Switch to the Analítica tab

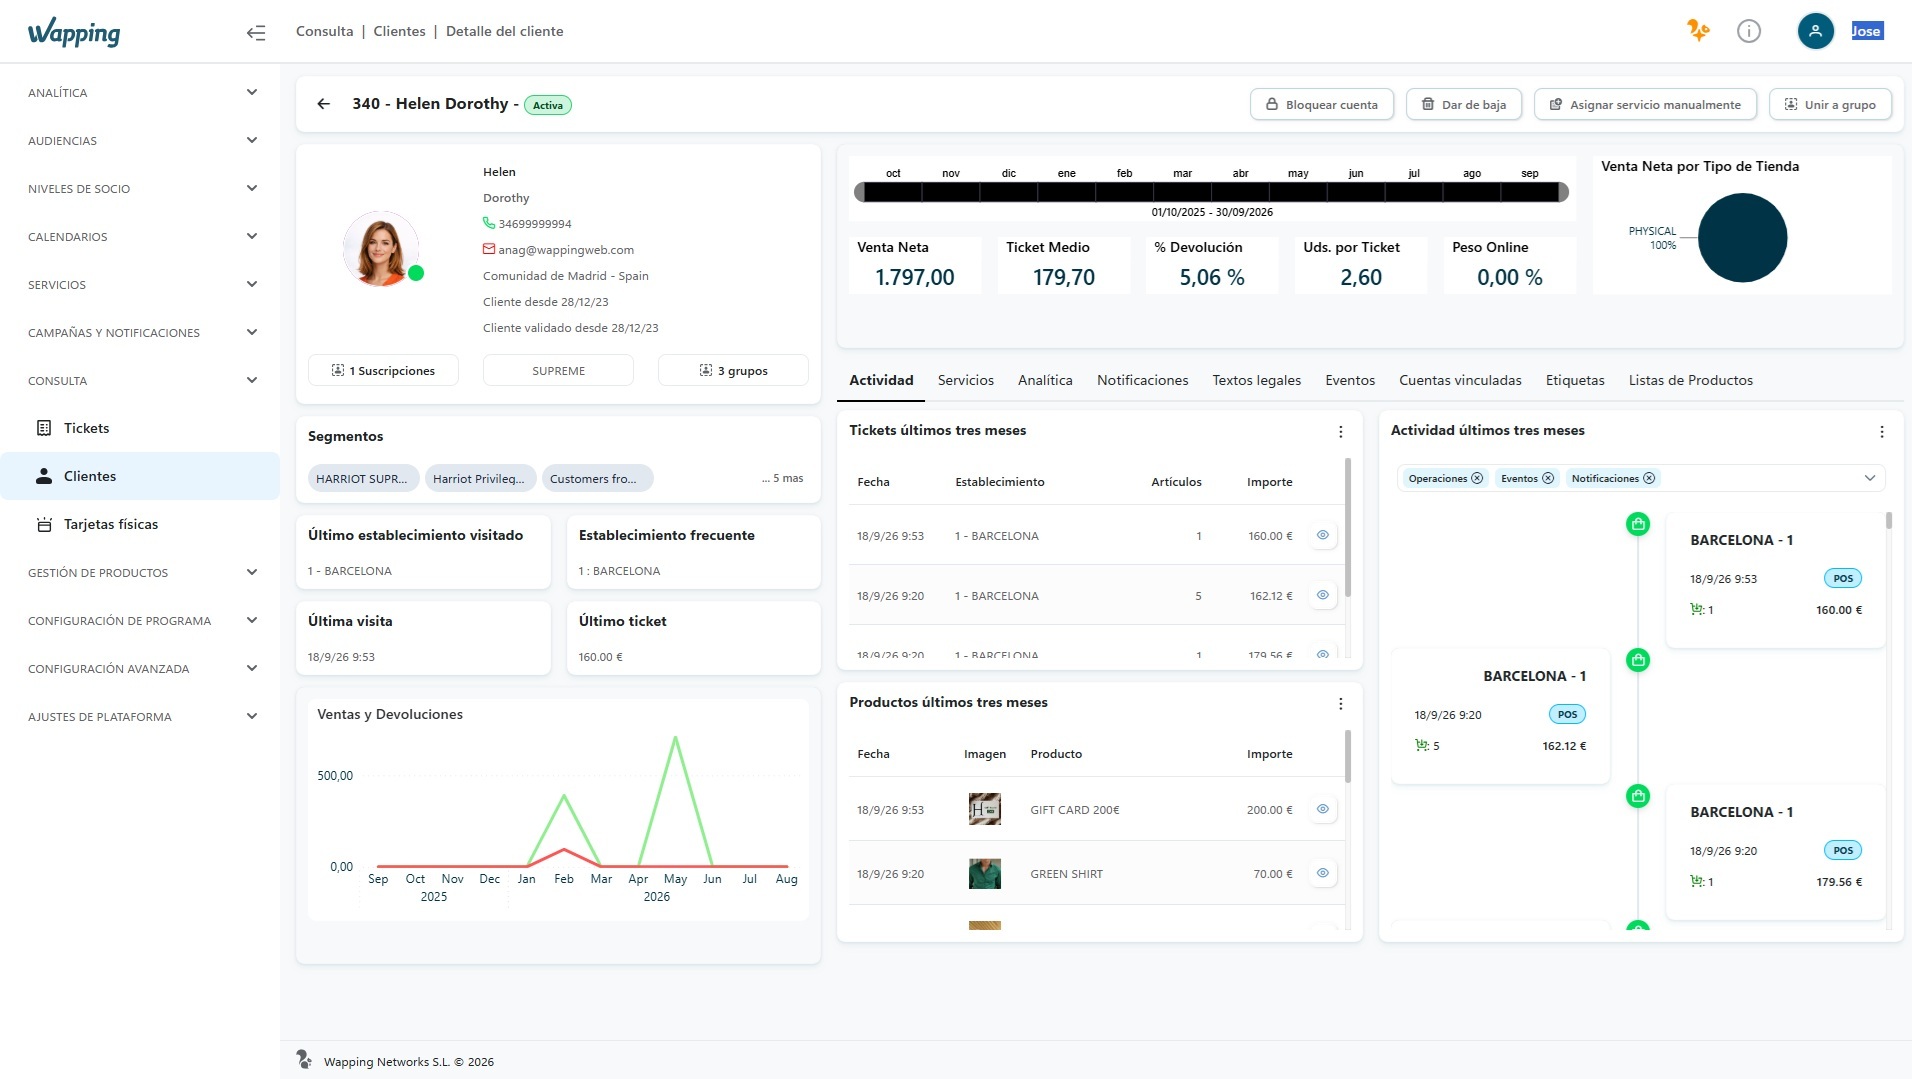click(1045, 381)
